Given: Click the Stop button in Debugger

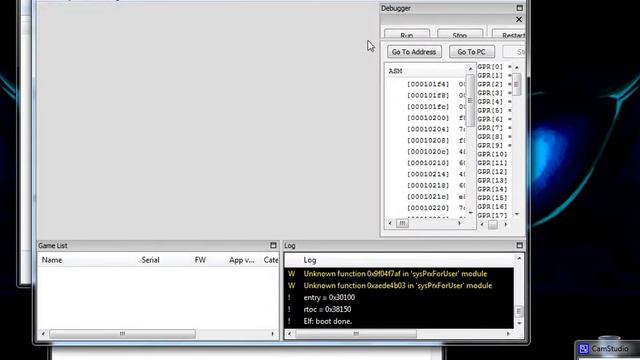Looking at the screenshot, I should pos(460,34).
